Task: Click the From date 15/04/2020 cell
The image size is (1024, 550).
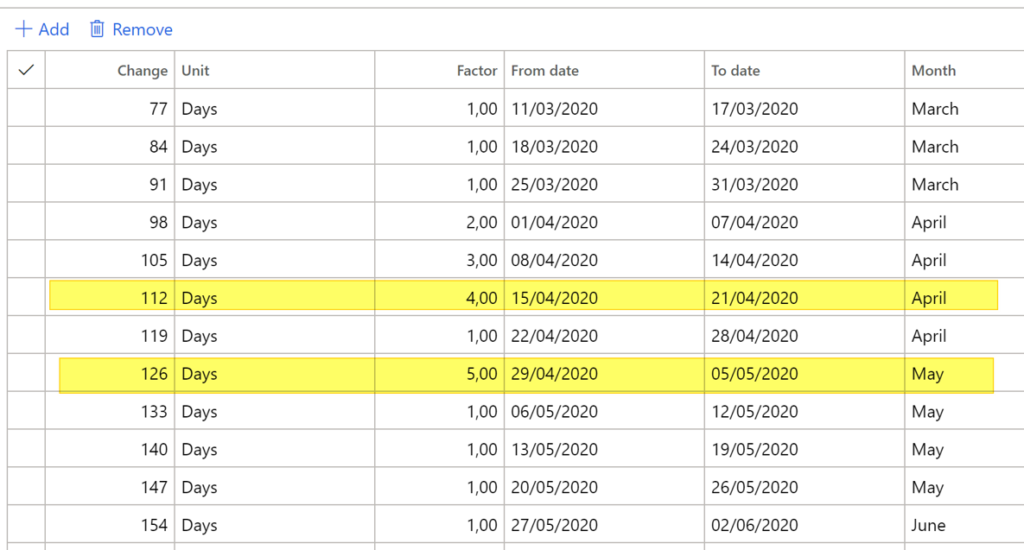Action: pyautogui.click(x=604, y=298)
